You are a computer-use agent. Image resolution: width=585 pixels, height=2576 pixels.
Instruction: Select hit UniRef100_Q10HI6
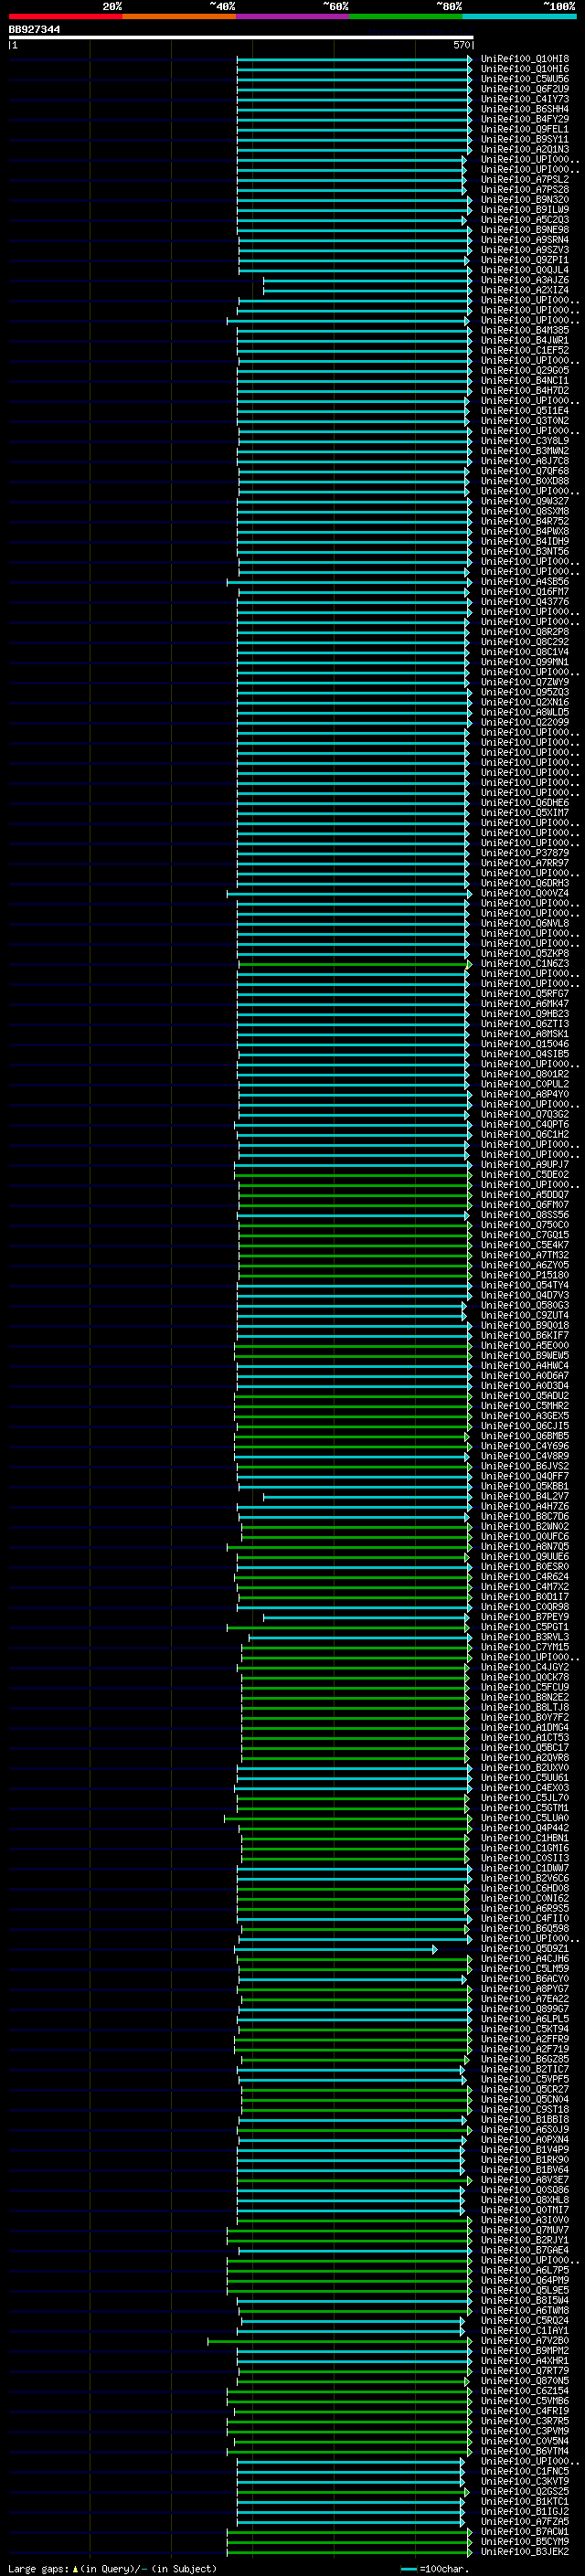coord(525,69)
